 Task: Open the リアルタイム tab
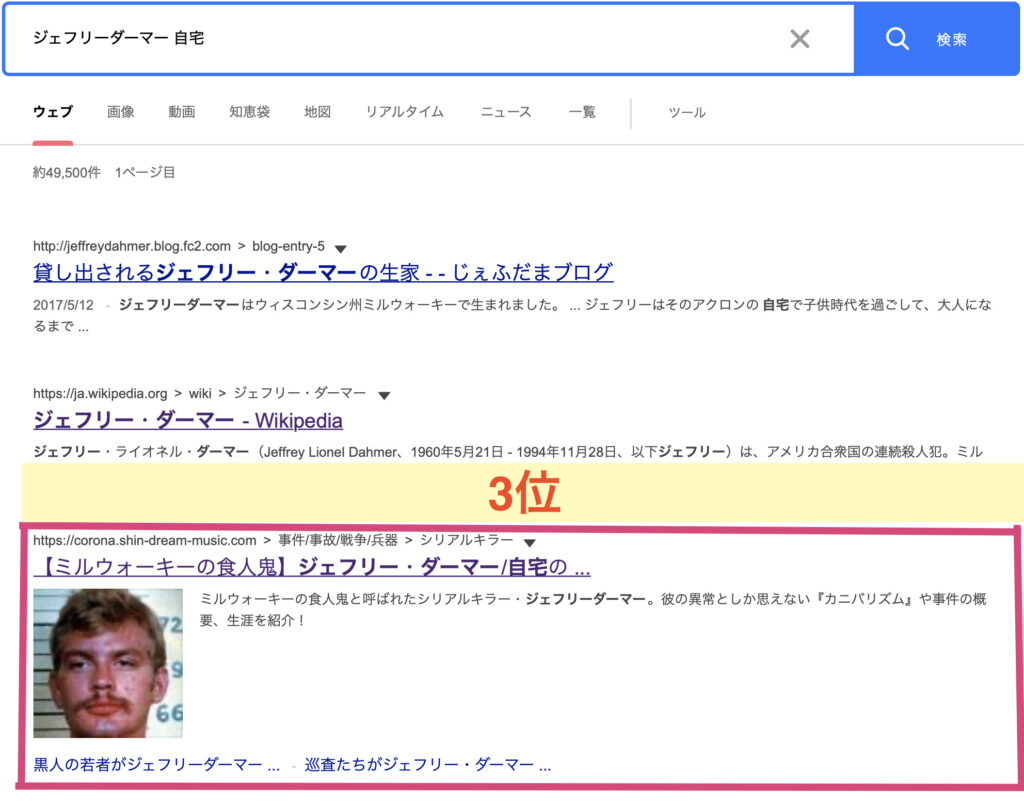coord(404,112)
